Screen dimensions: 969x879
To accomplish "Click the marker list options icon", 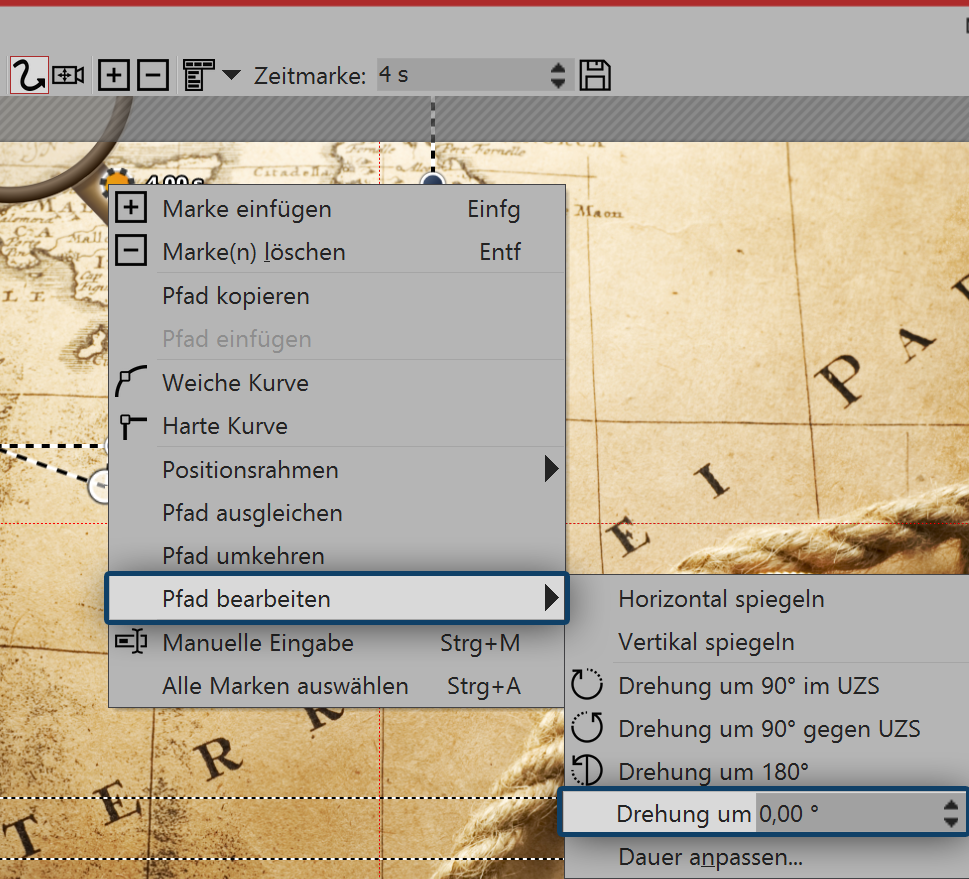I will click(x=198, y=74).
